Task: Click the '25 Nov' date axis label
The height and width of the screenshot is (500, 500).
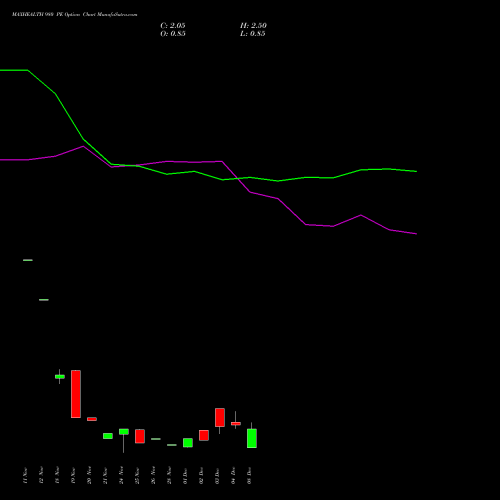Action: [x=137, y=475]
